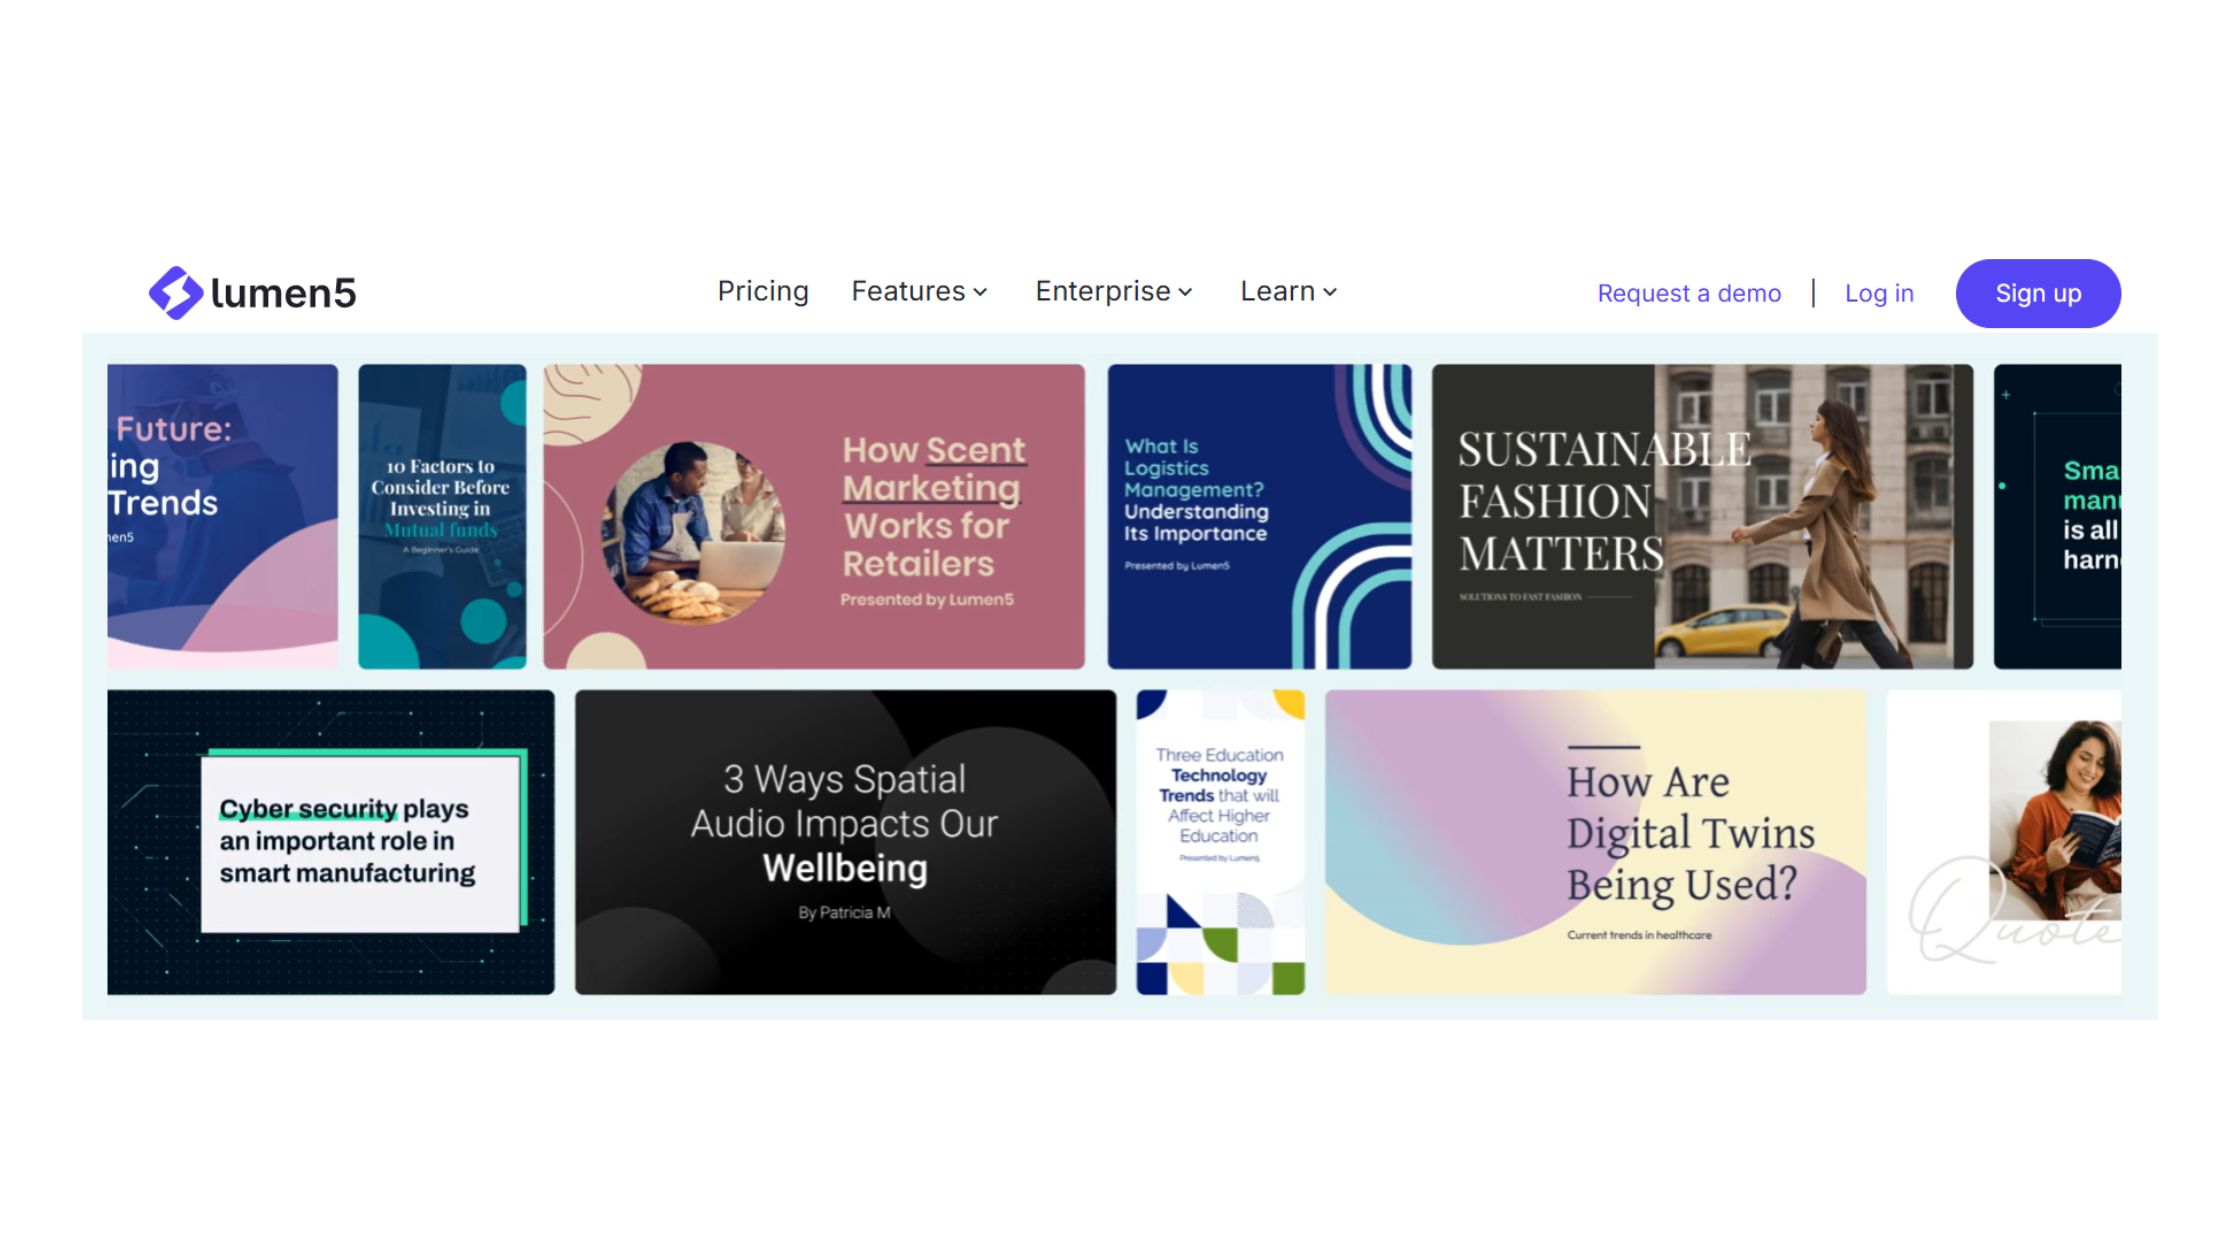Image resolution: width=2240 pixels, height=1260 pixels.
Task: Expand the Enterprise dropdown menu
Action: pos(1114,292)
